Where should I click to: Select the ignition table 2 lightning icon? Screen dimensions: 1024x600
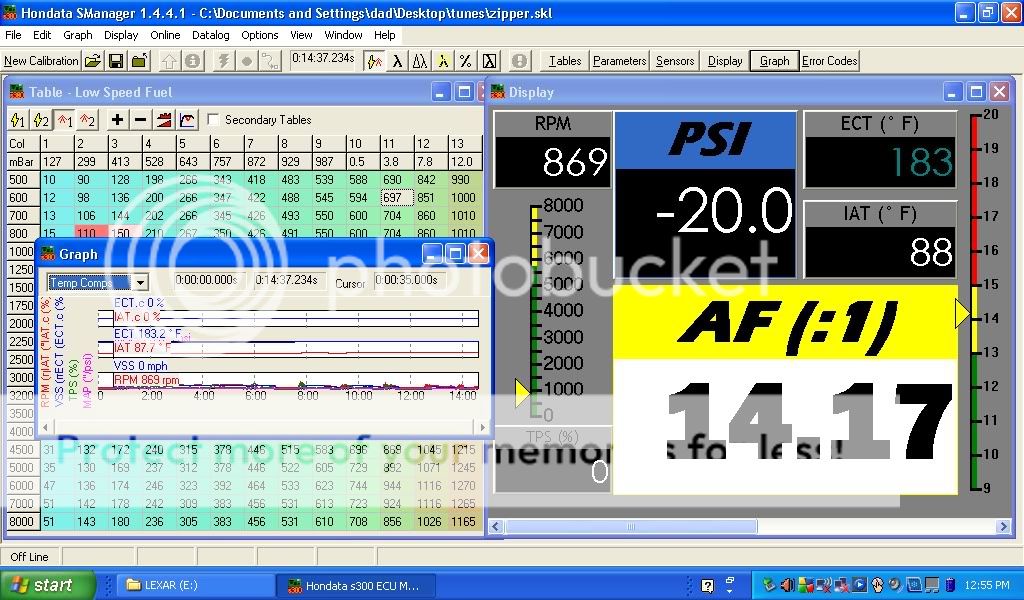(x=41, y=119)
